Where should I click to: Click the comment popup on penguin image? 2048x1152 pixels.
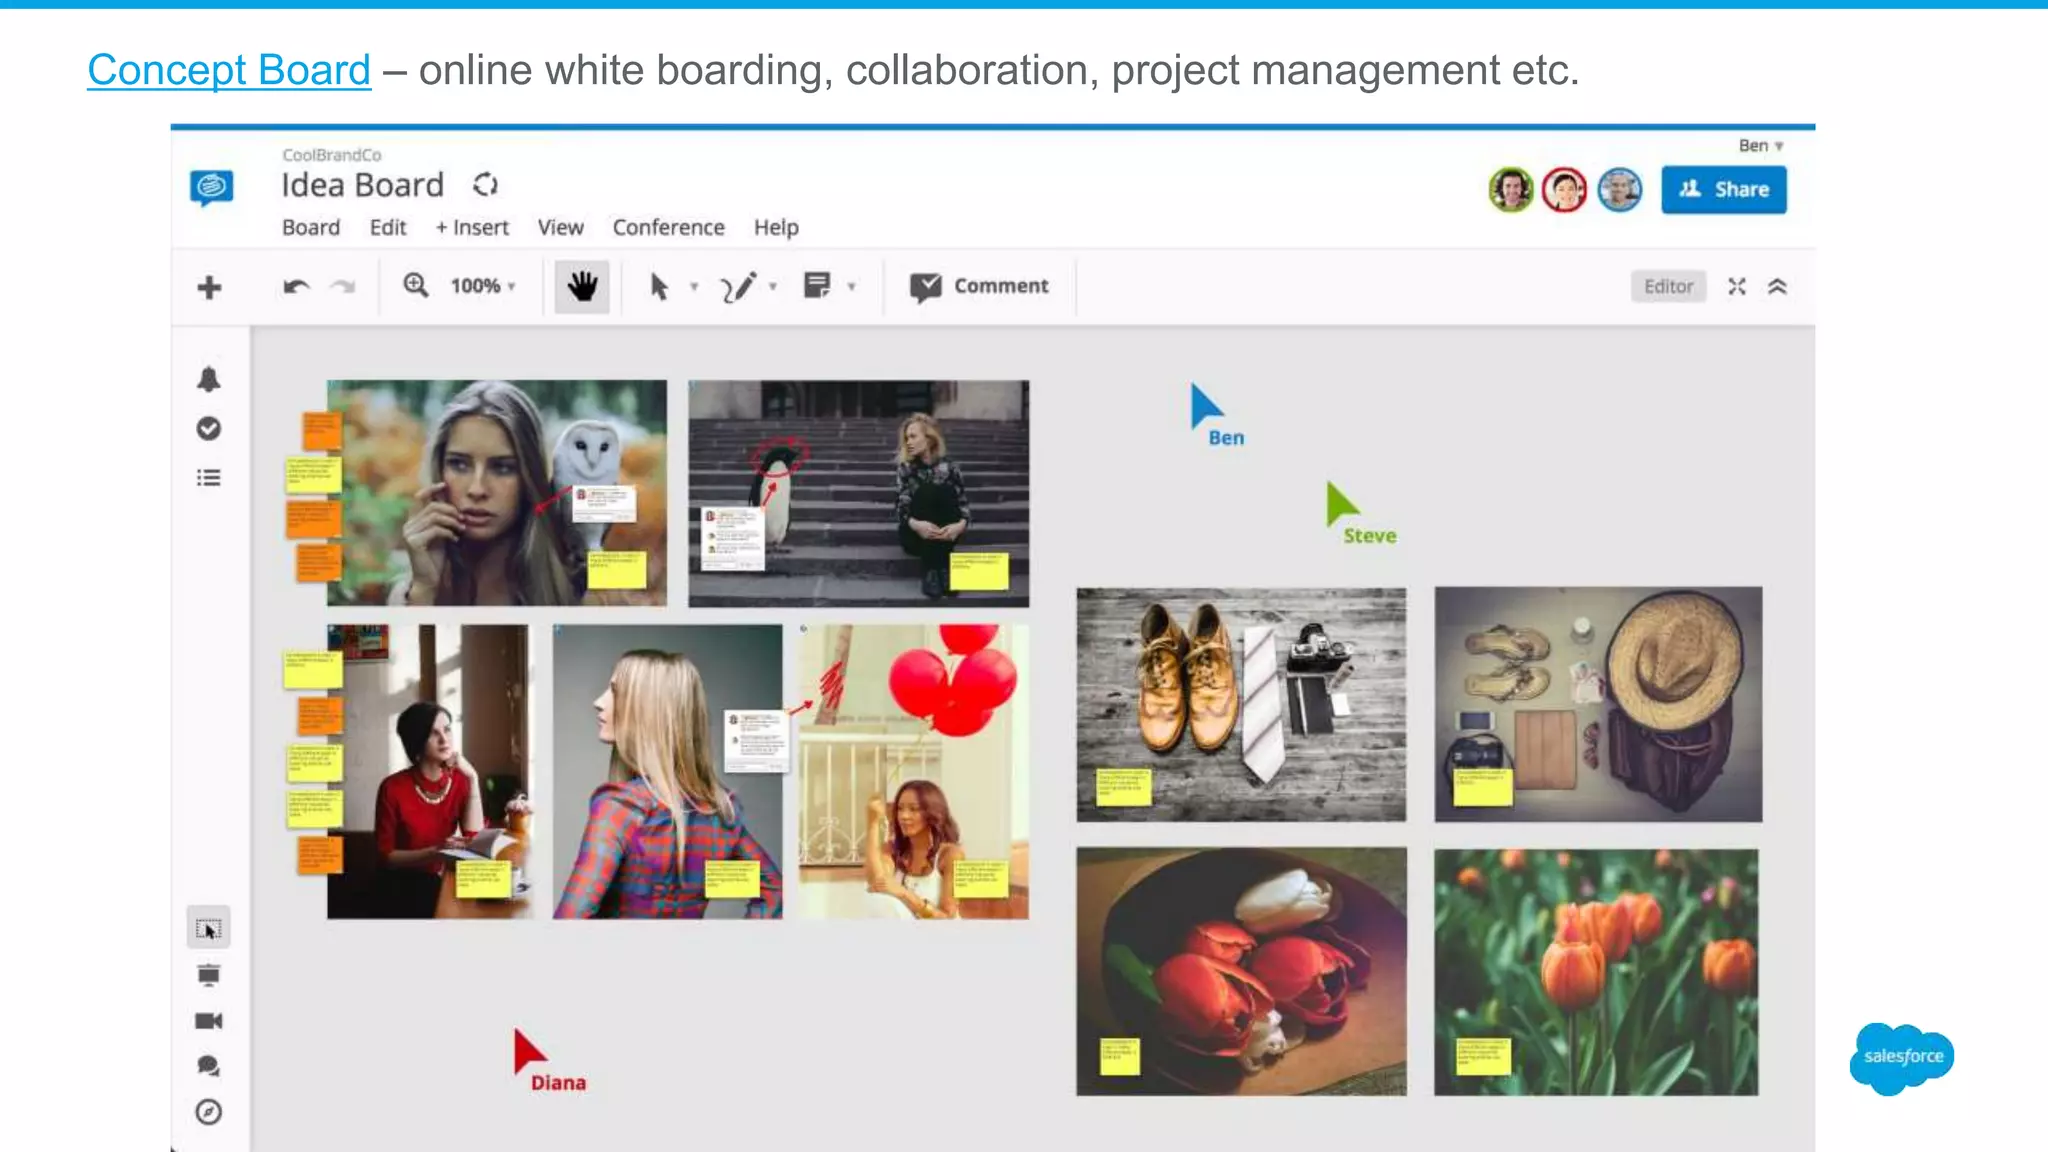tap(734, 539)
